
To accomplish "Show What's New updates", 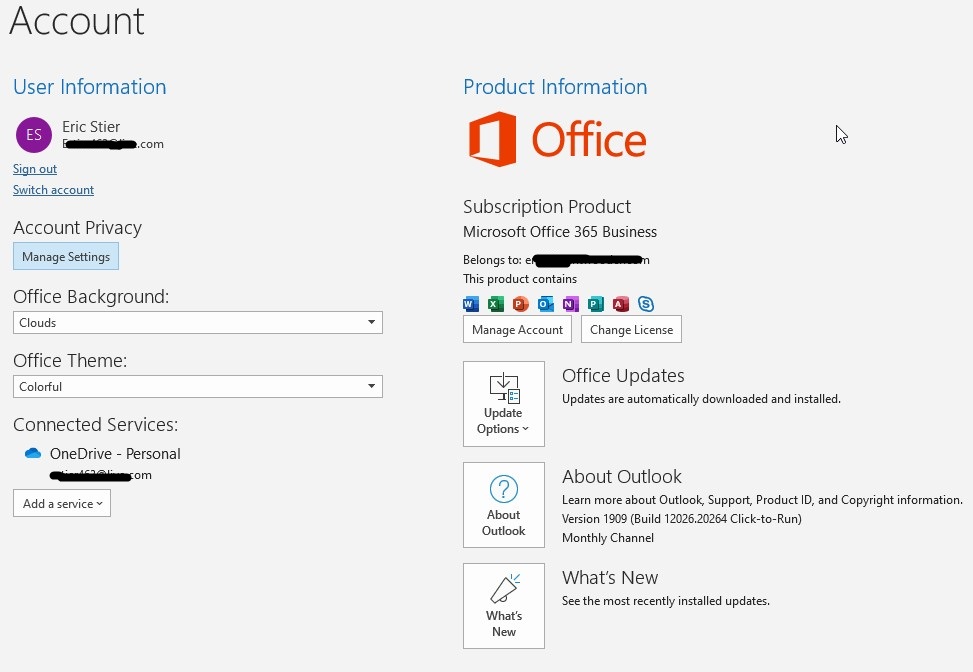I will [x=503, y=606].
